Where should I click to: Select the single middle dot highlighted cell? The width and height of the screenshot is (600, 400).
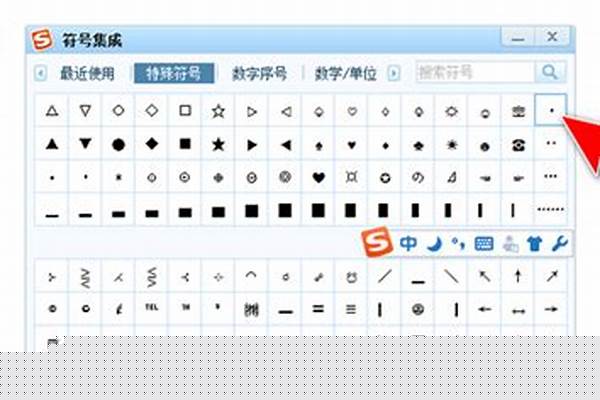click(551, 110)
